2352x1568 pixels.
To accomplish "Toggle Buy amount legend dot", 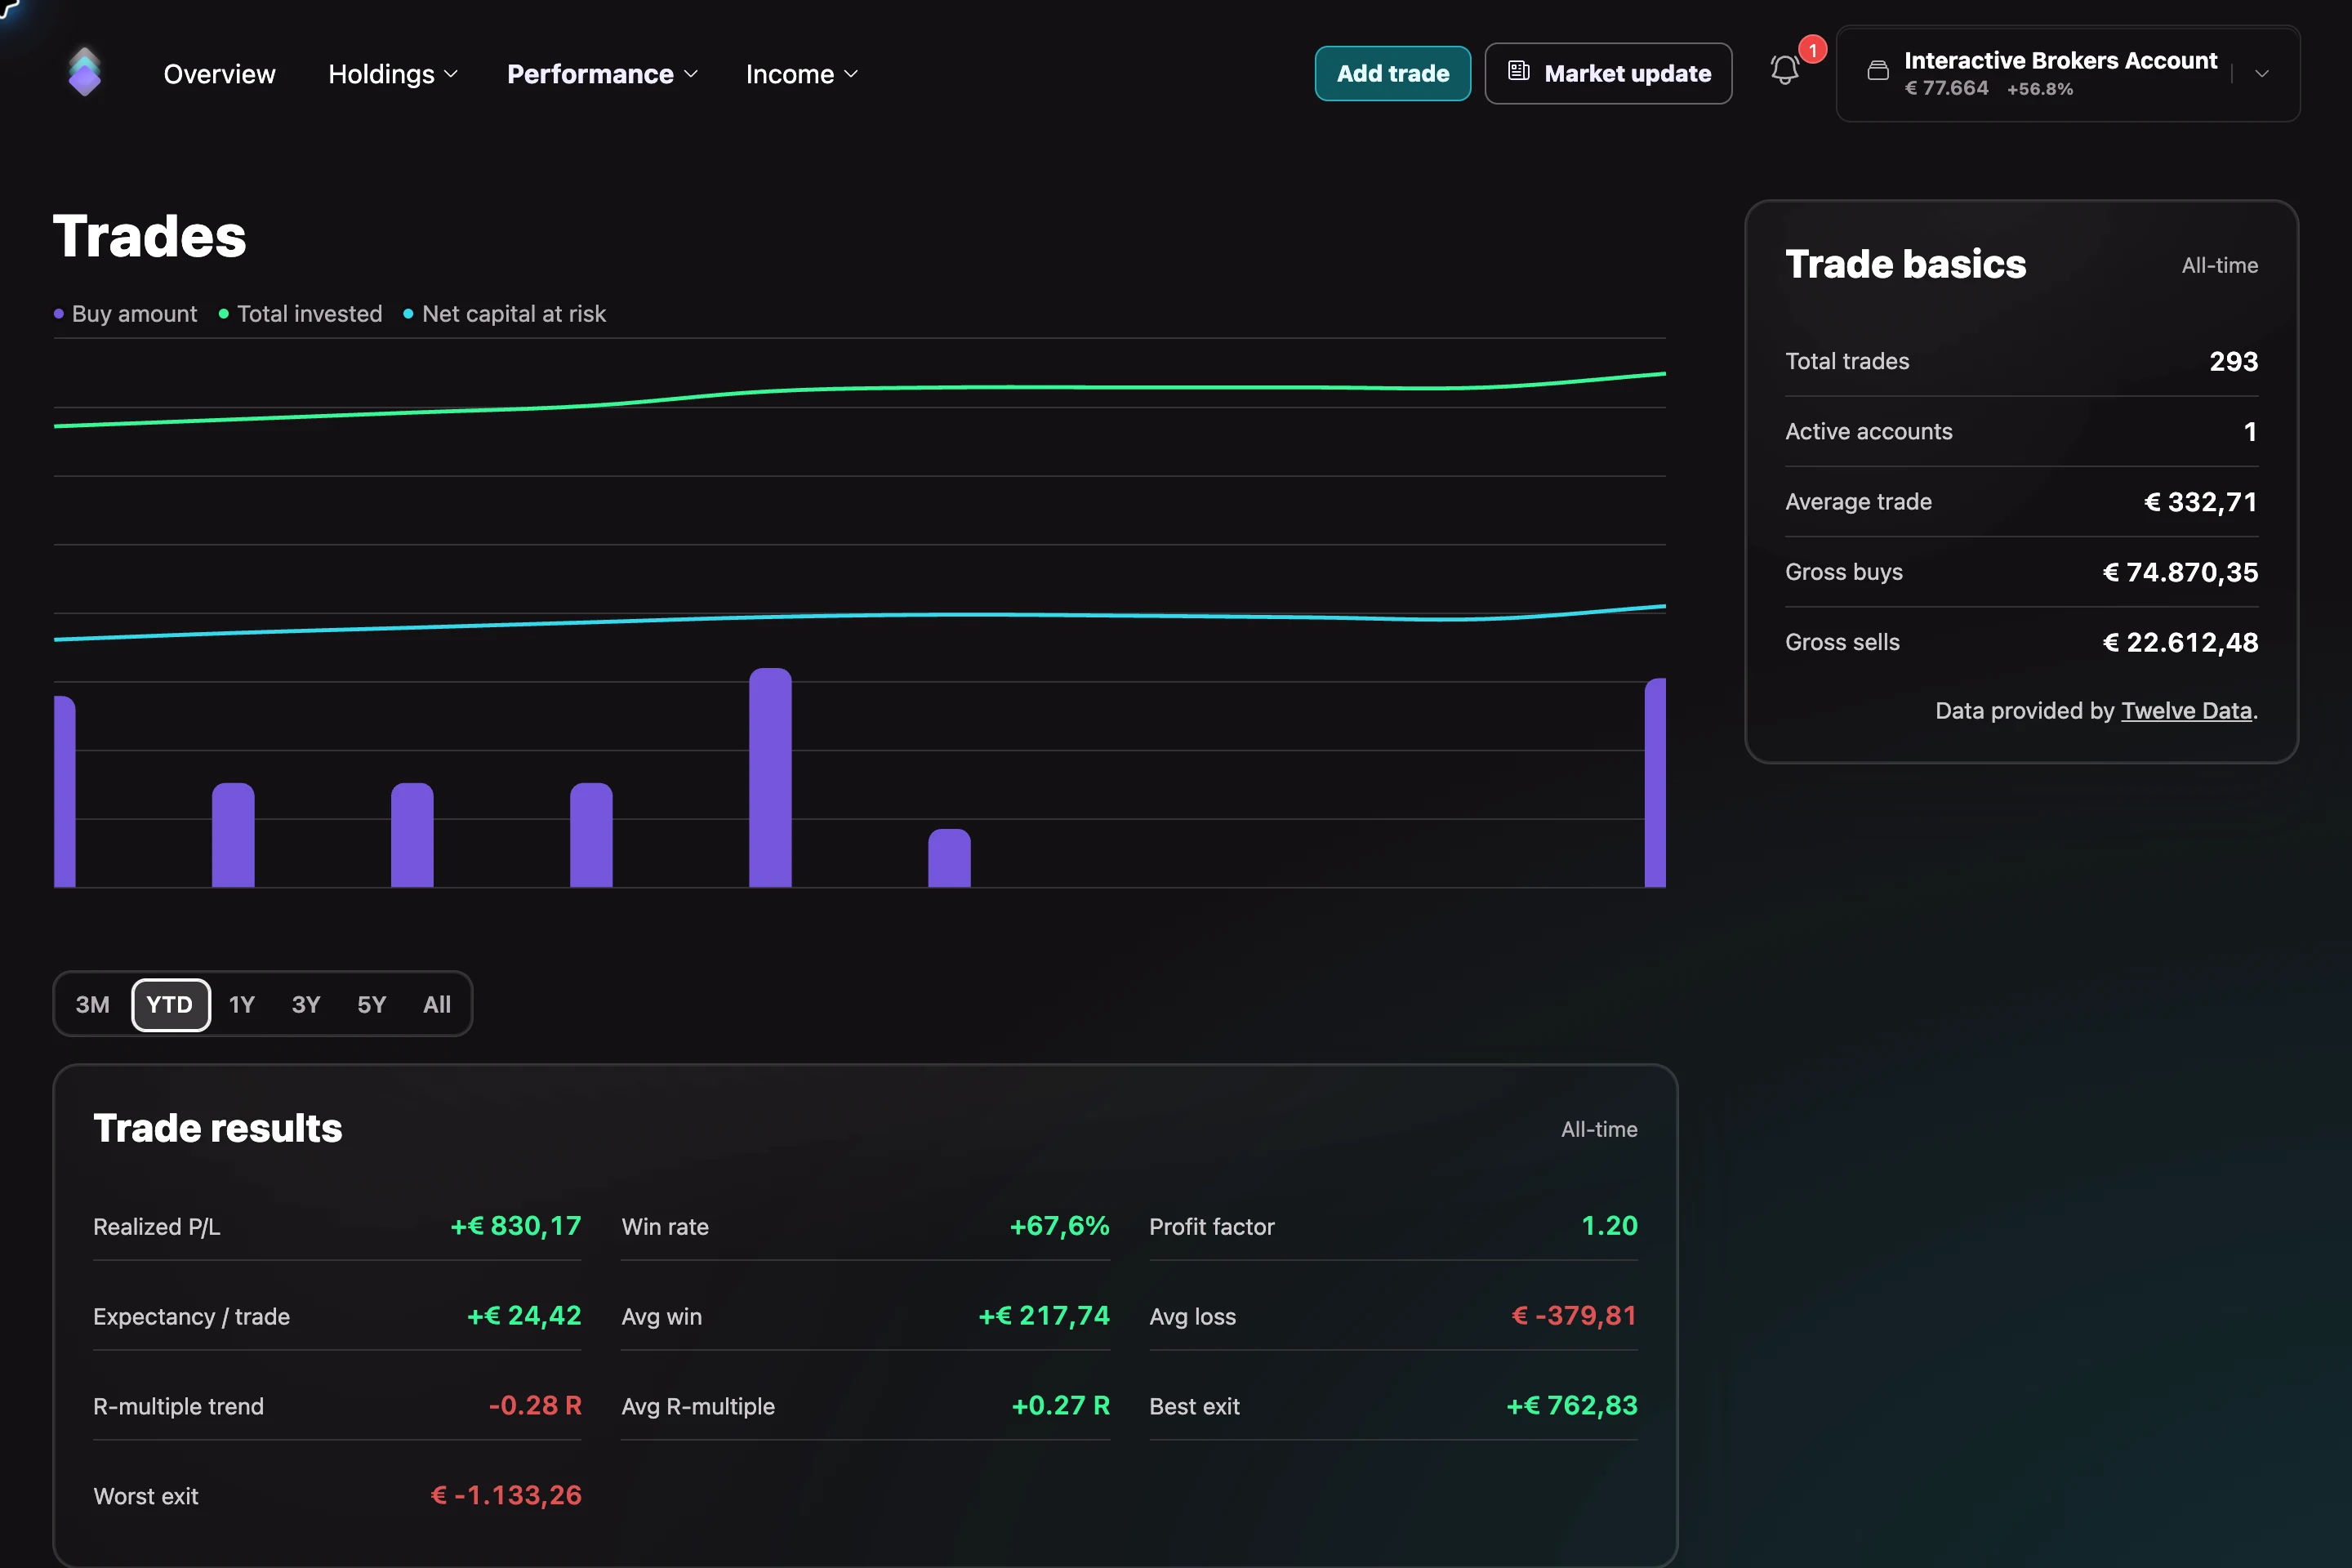I will click(59, 314).
